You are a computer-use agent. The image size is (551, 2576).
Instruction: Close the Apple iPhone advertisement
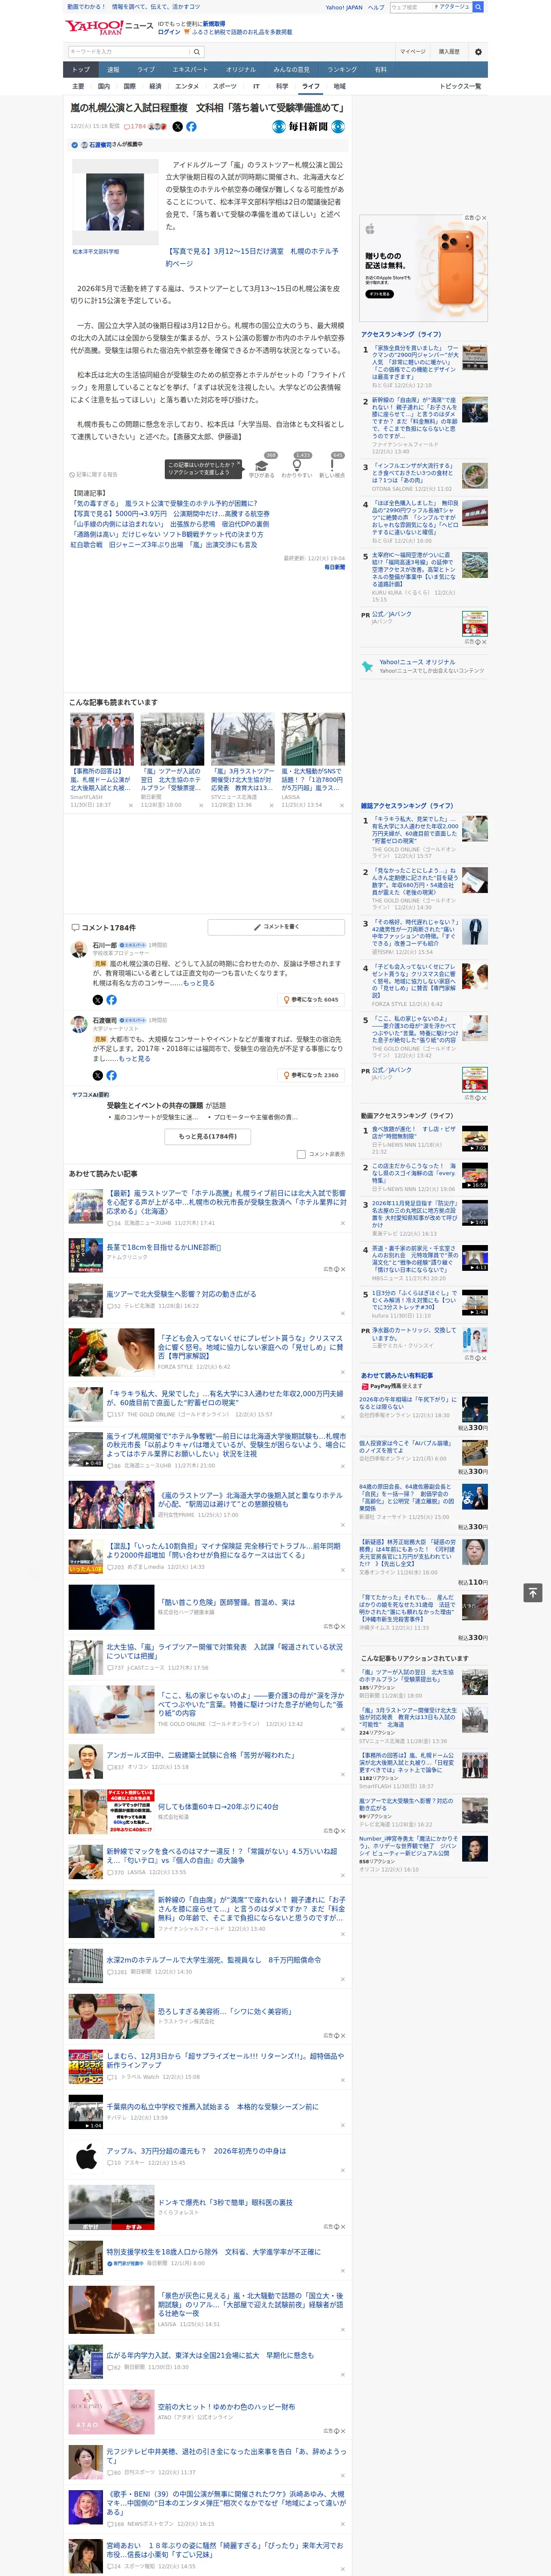click(484, 218)
